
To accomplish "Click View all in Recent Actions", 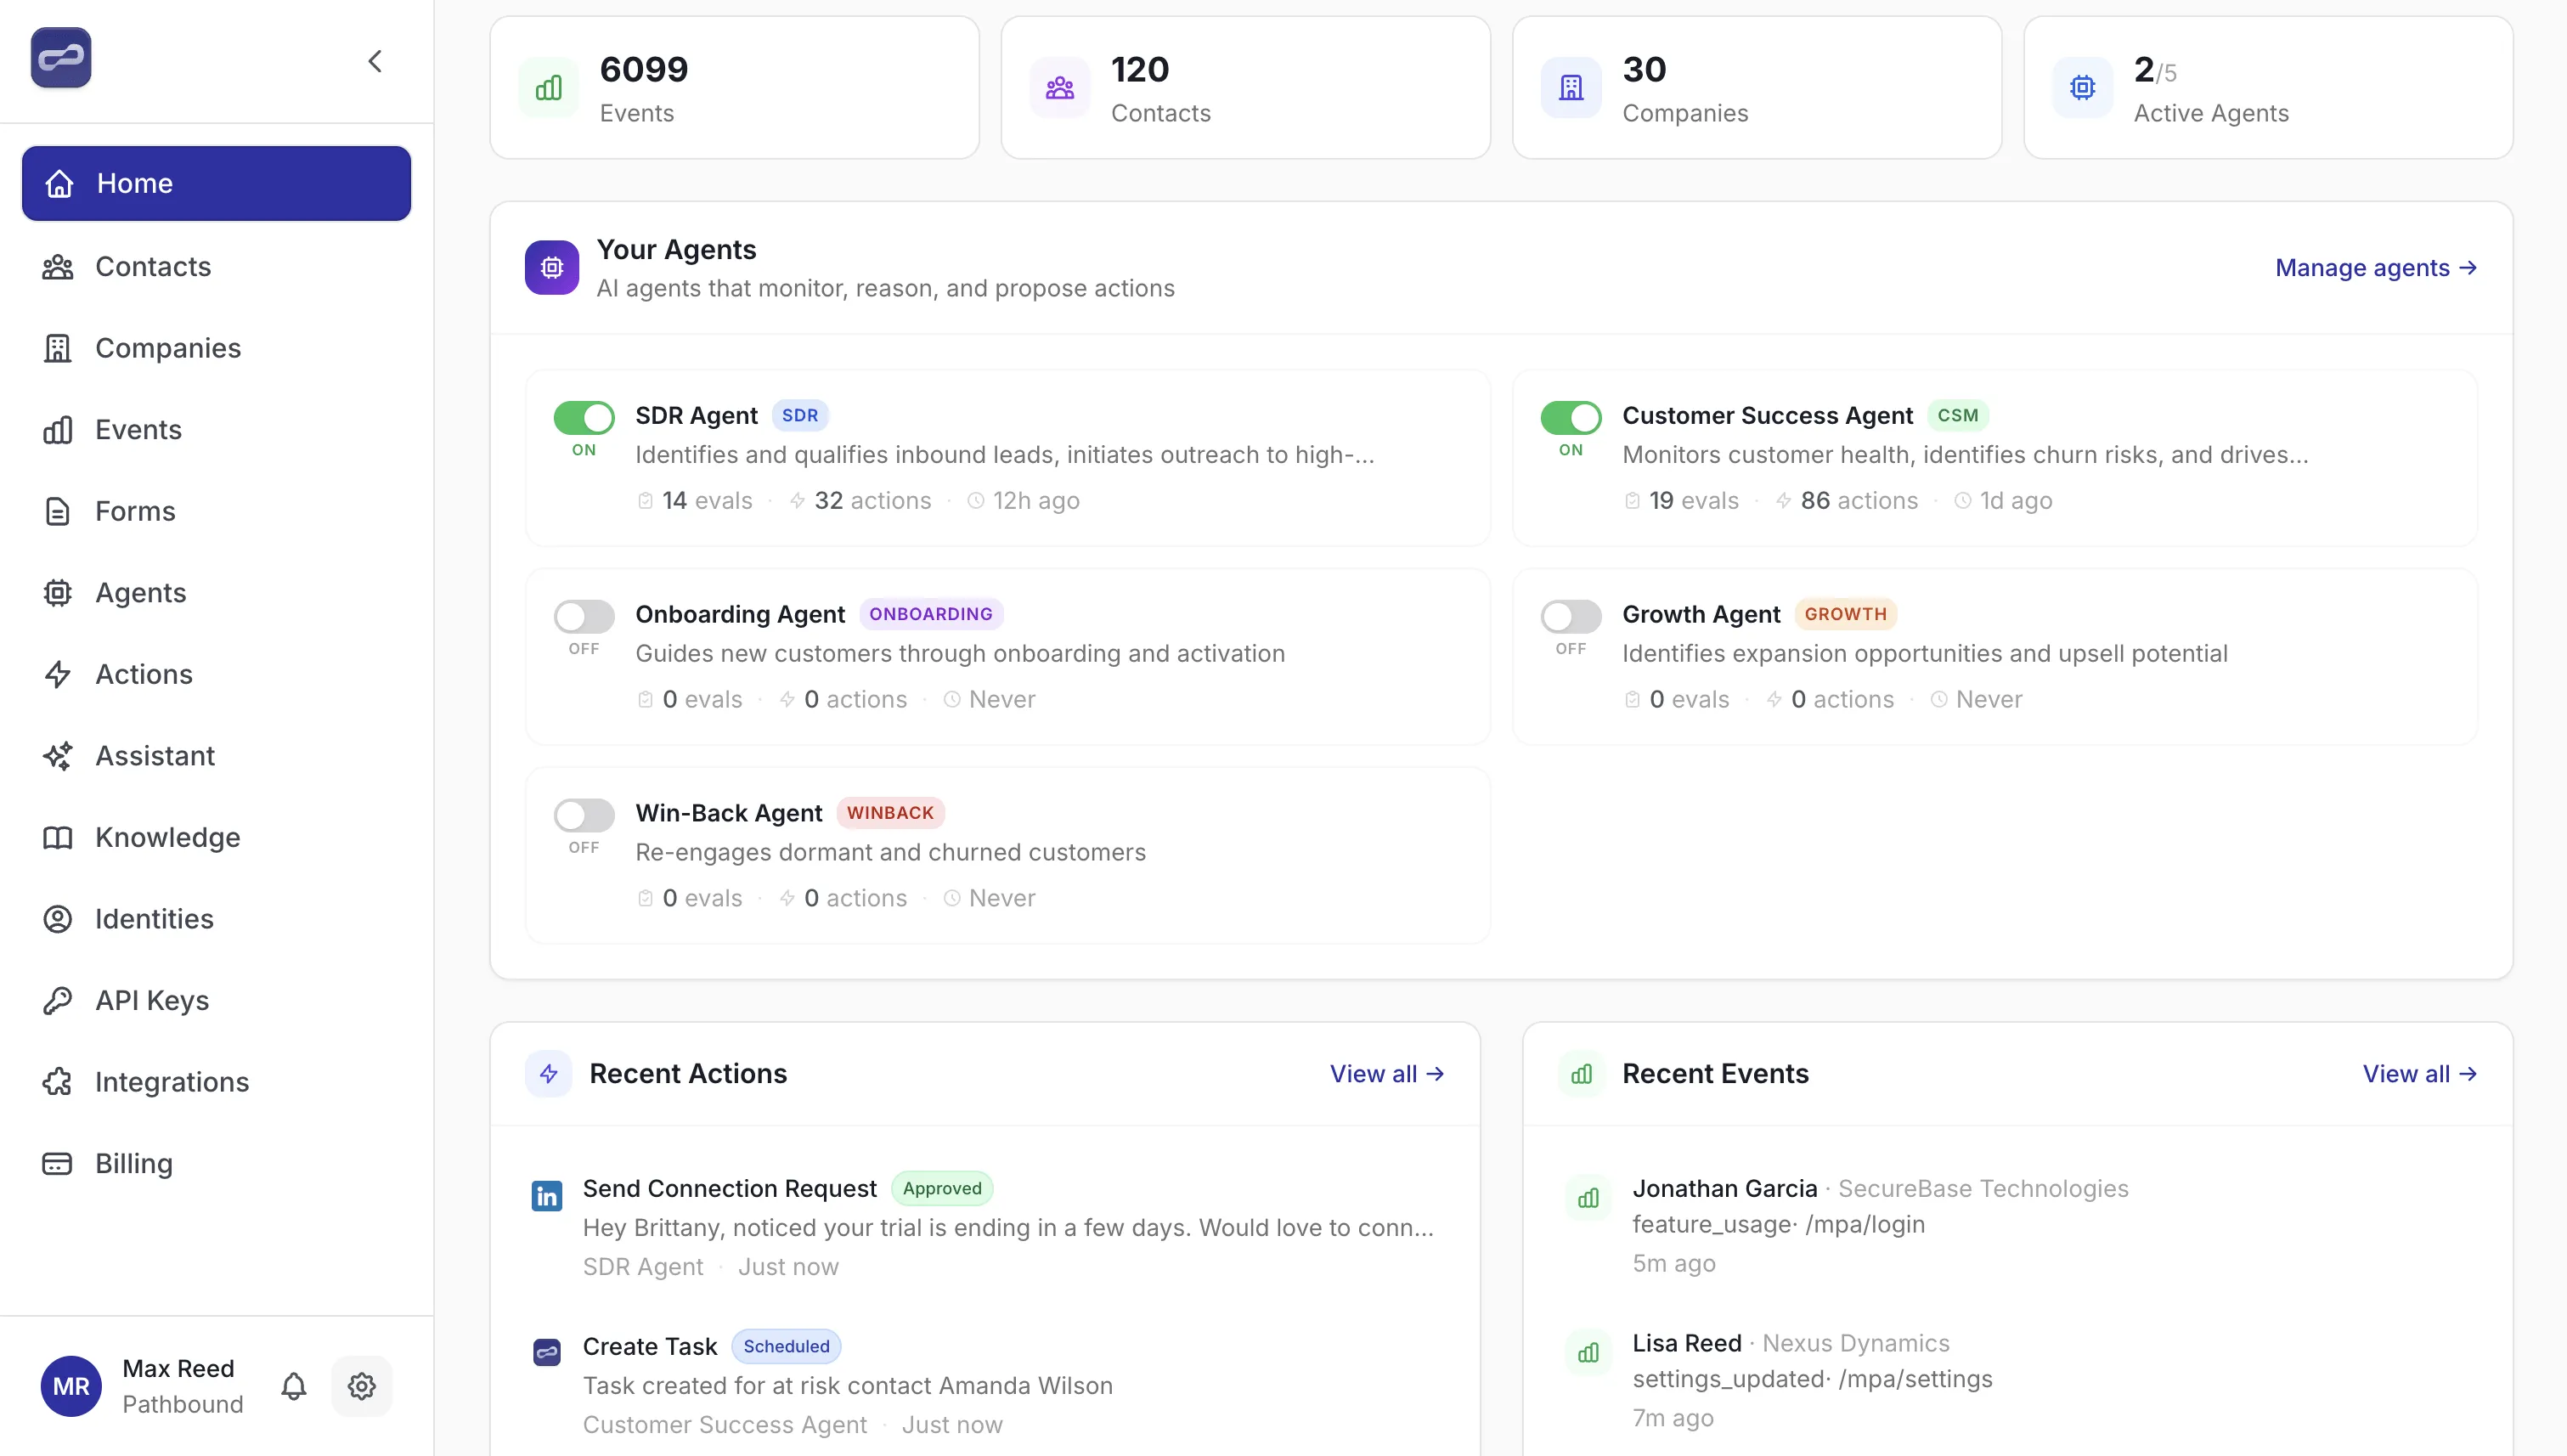I will [x=1386, y=1073].
